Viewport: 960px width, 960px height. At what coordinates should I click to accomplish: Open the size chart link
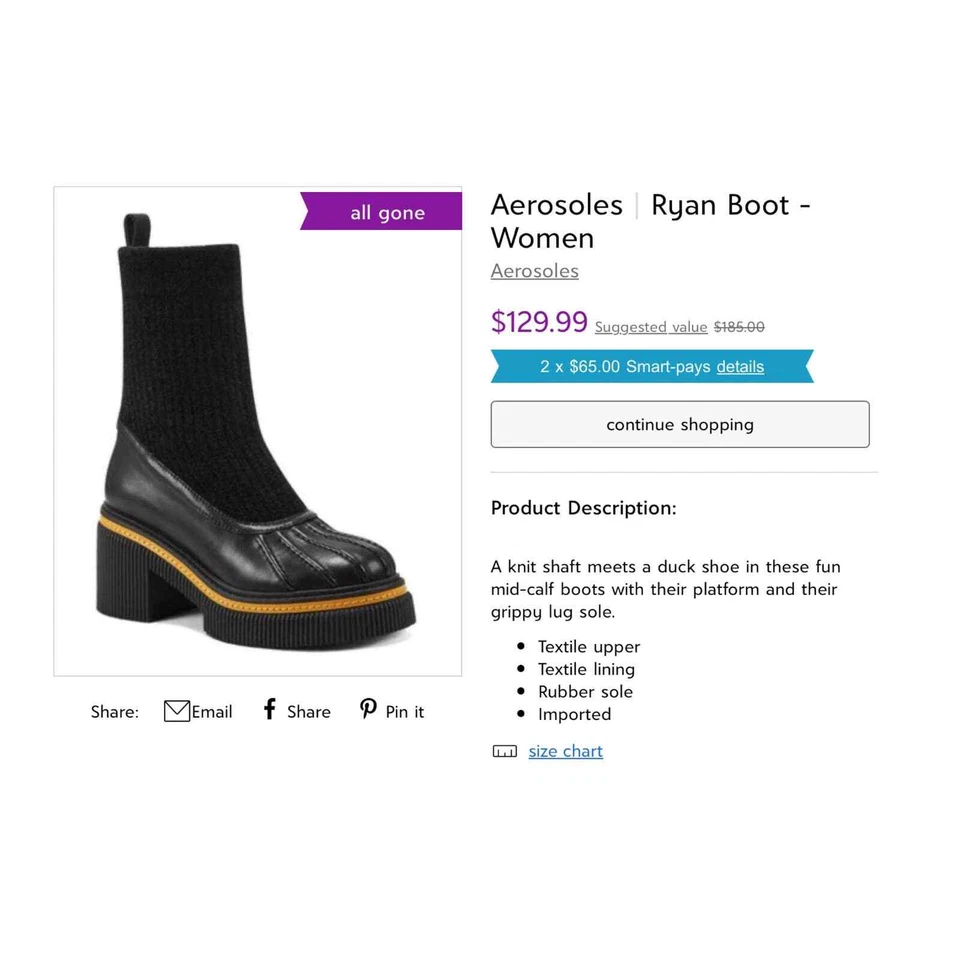tap(565, 751)
